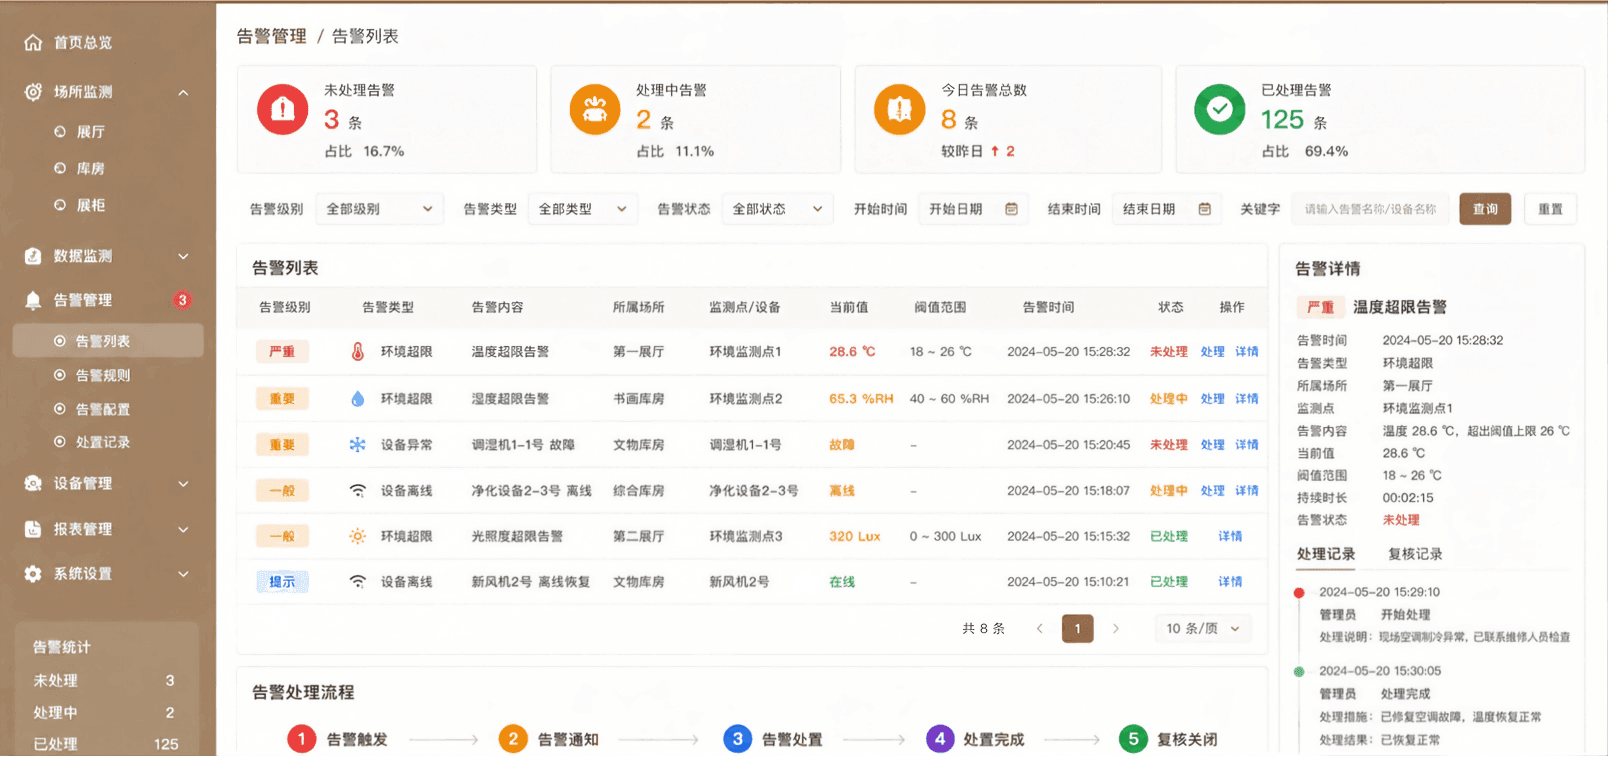
Task: Click the previous page arrow
Action: tap(1040, 629)
